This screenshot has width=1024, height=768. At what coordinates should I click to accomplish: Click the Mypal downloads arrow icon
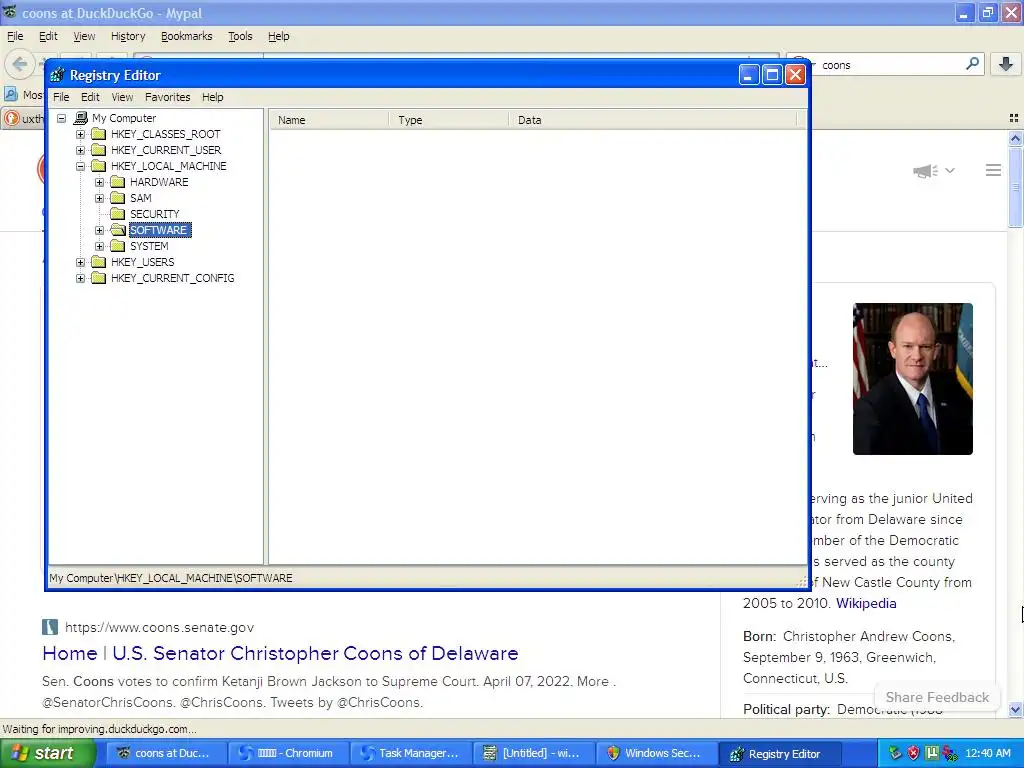(x=1006, y=64)
